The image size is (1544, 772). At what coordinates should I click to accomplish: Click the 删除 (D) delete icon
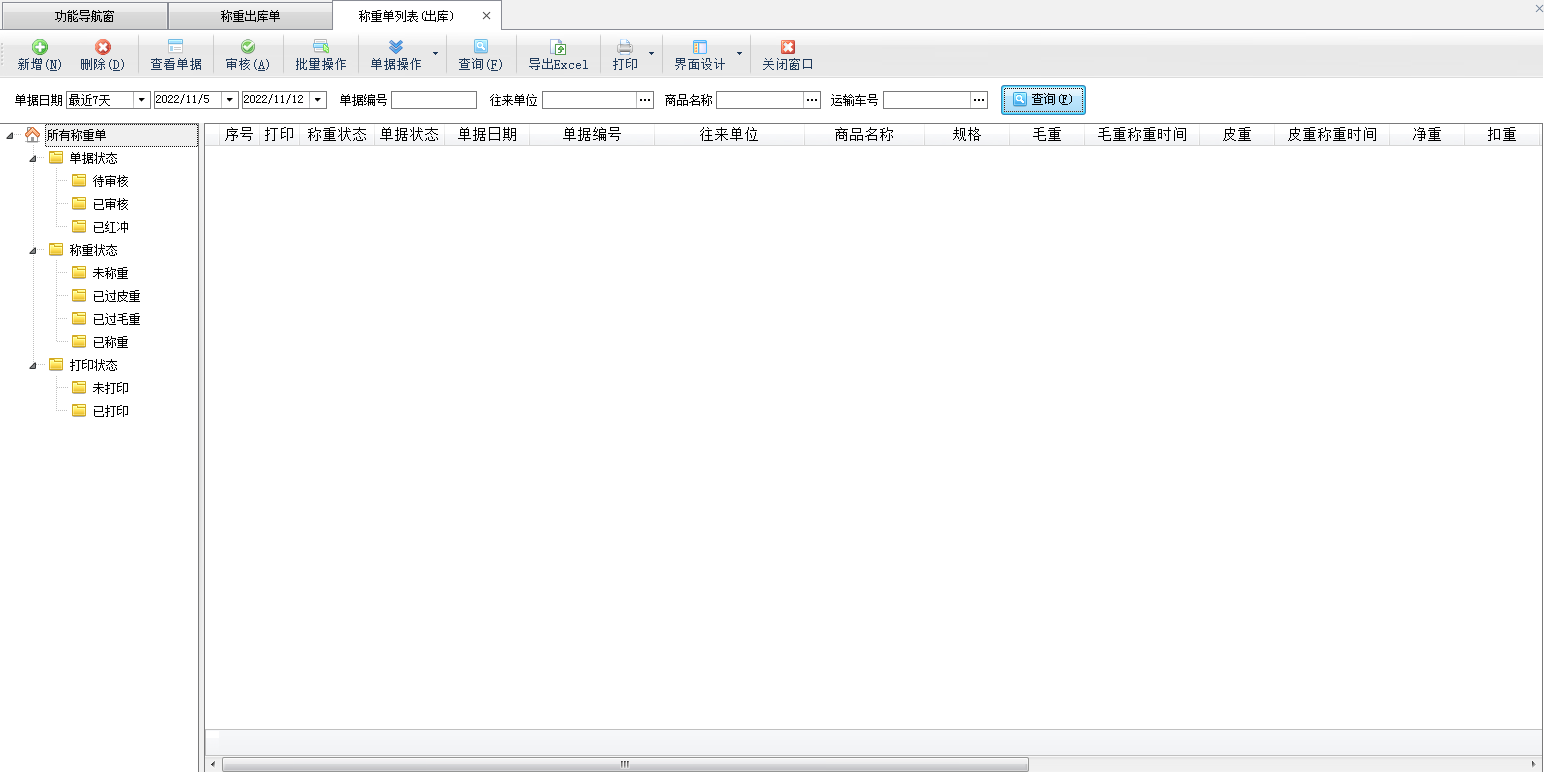click(102, 48)
